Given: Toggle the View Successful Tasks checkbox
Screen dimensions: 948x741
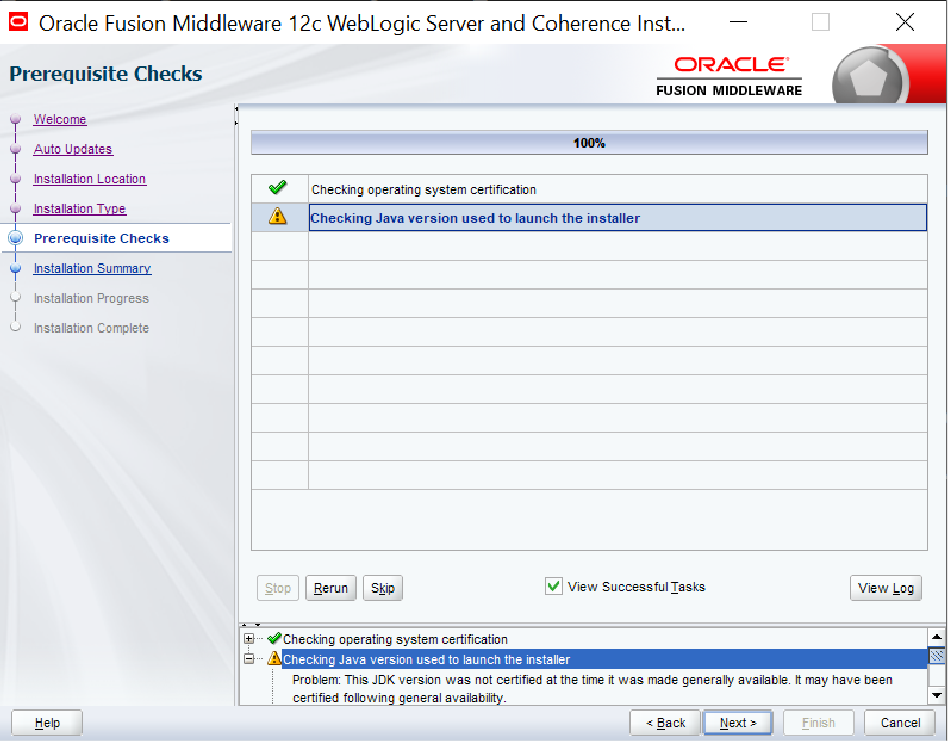Looking at the screenshot, I should (x=553, y=587).
